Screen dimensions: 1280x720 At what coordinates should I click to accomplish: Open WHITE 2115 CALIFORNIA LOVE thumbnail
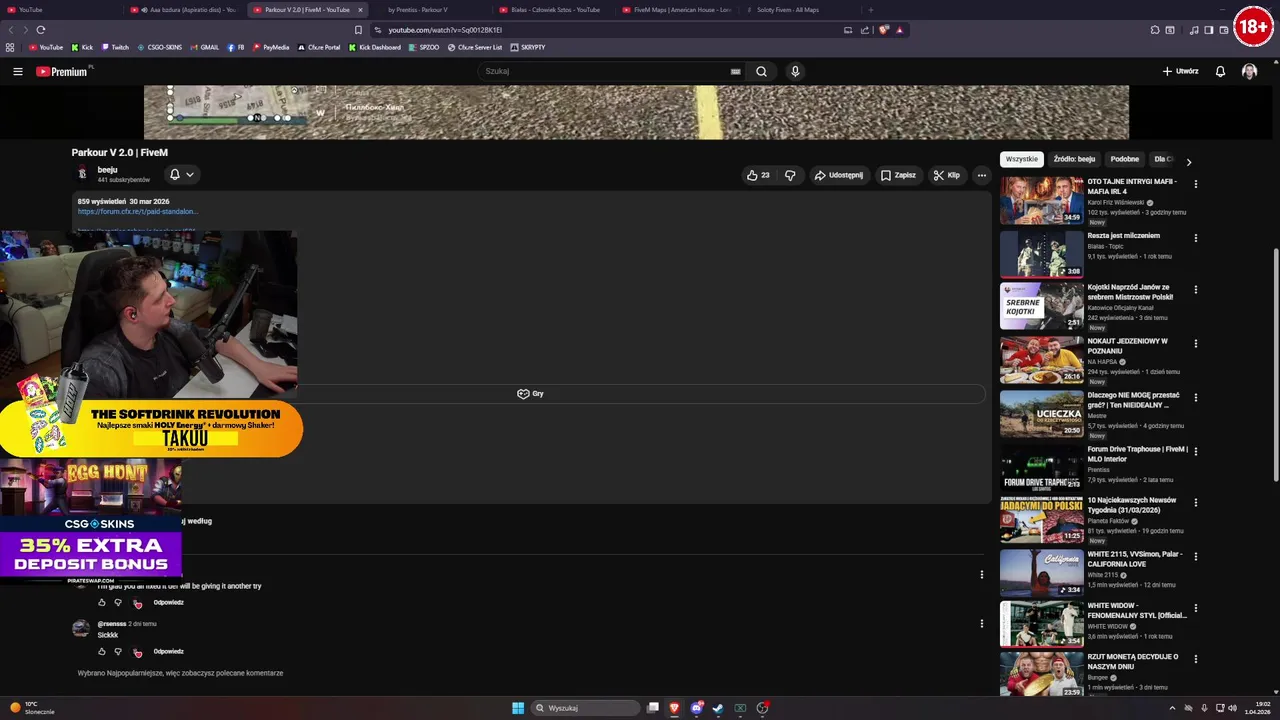pos(1042,573)
